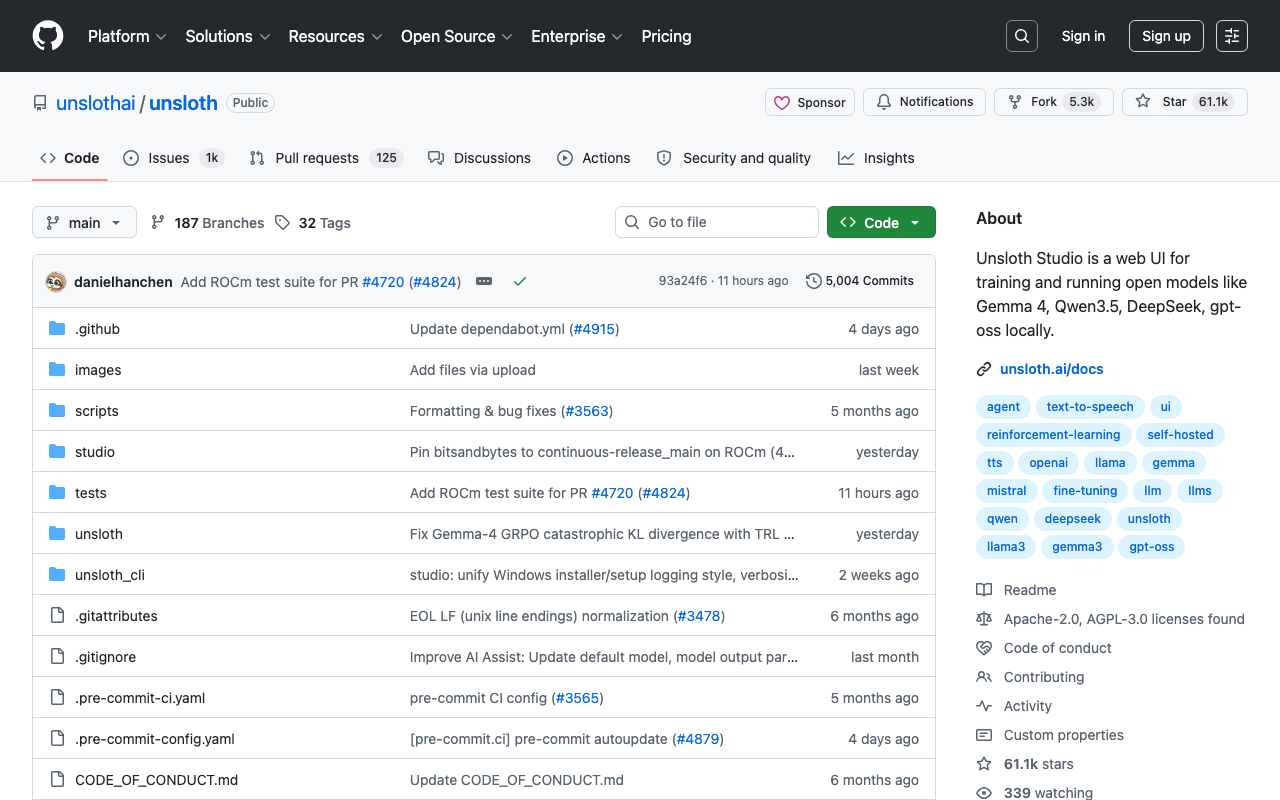The width and height of the screenshot is (1280, 800).
Task: Expand the Platform navigation menu
Action: pos(126,36)
